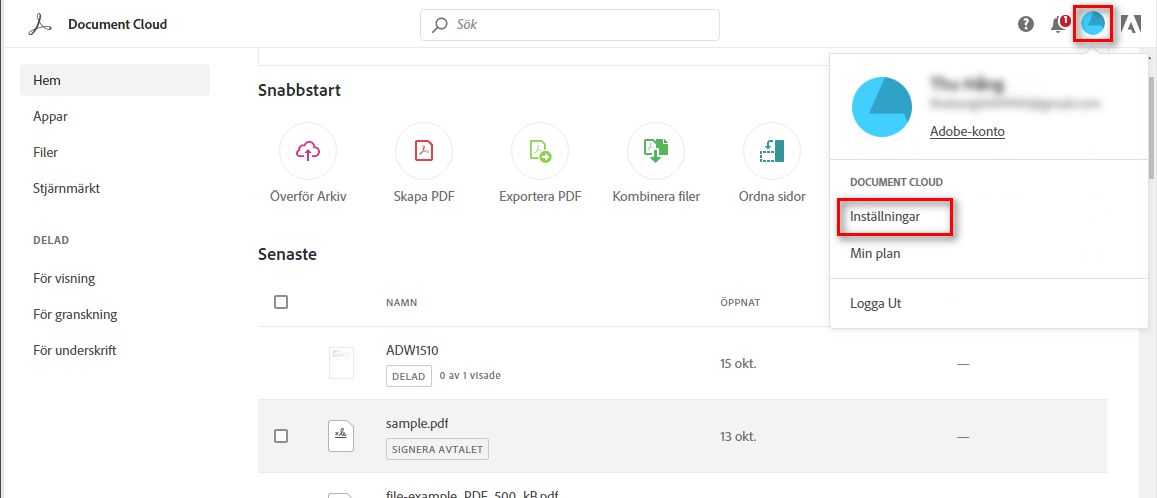Click the profile avatar in top bar
The image size is (1157, 498).
pos(1093,24)
